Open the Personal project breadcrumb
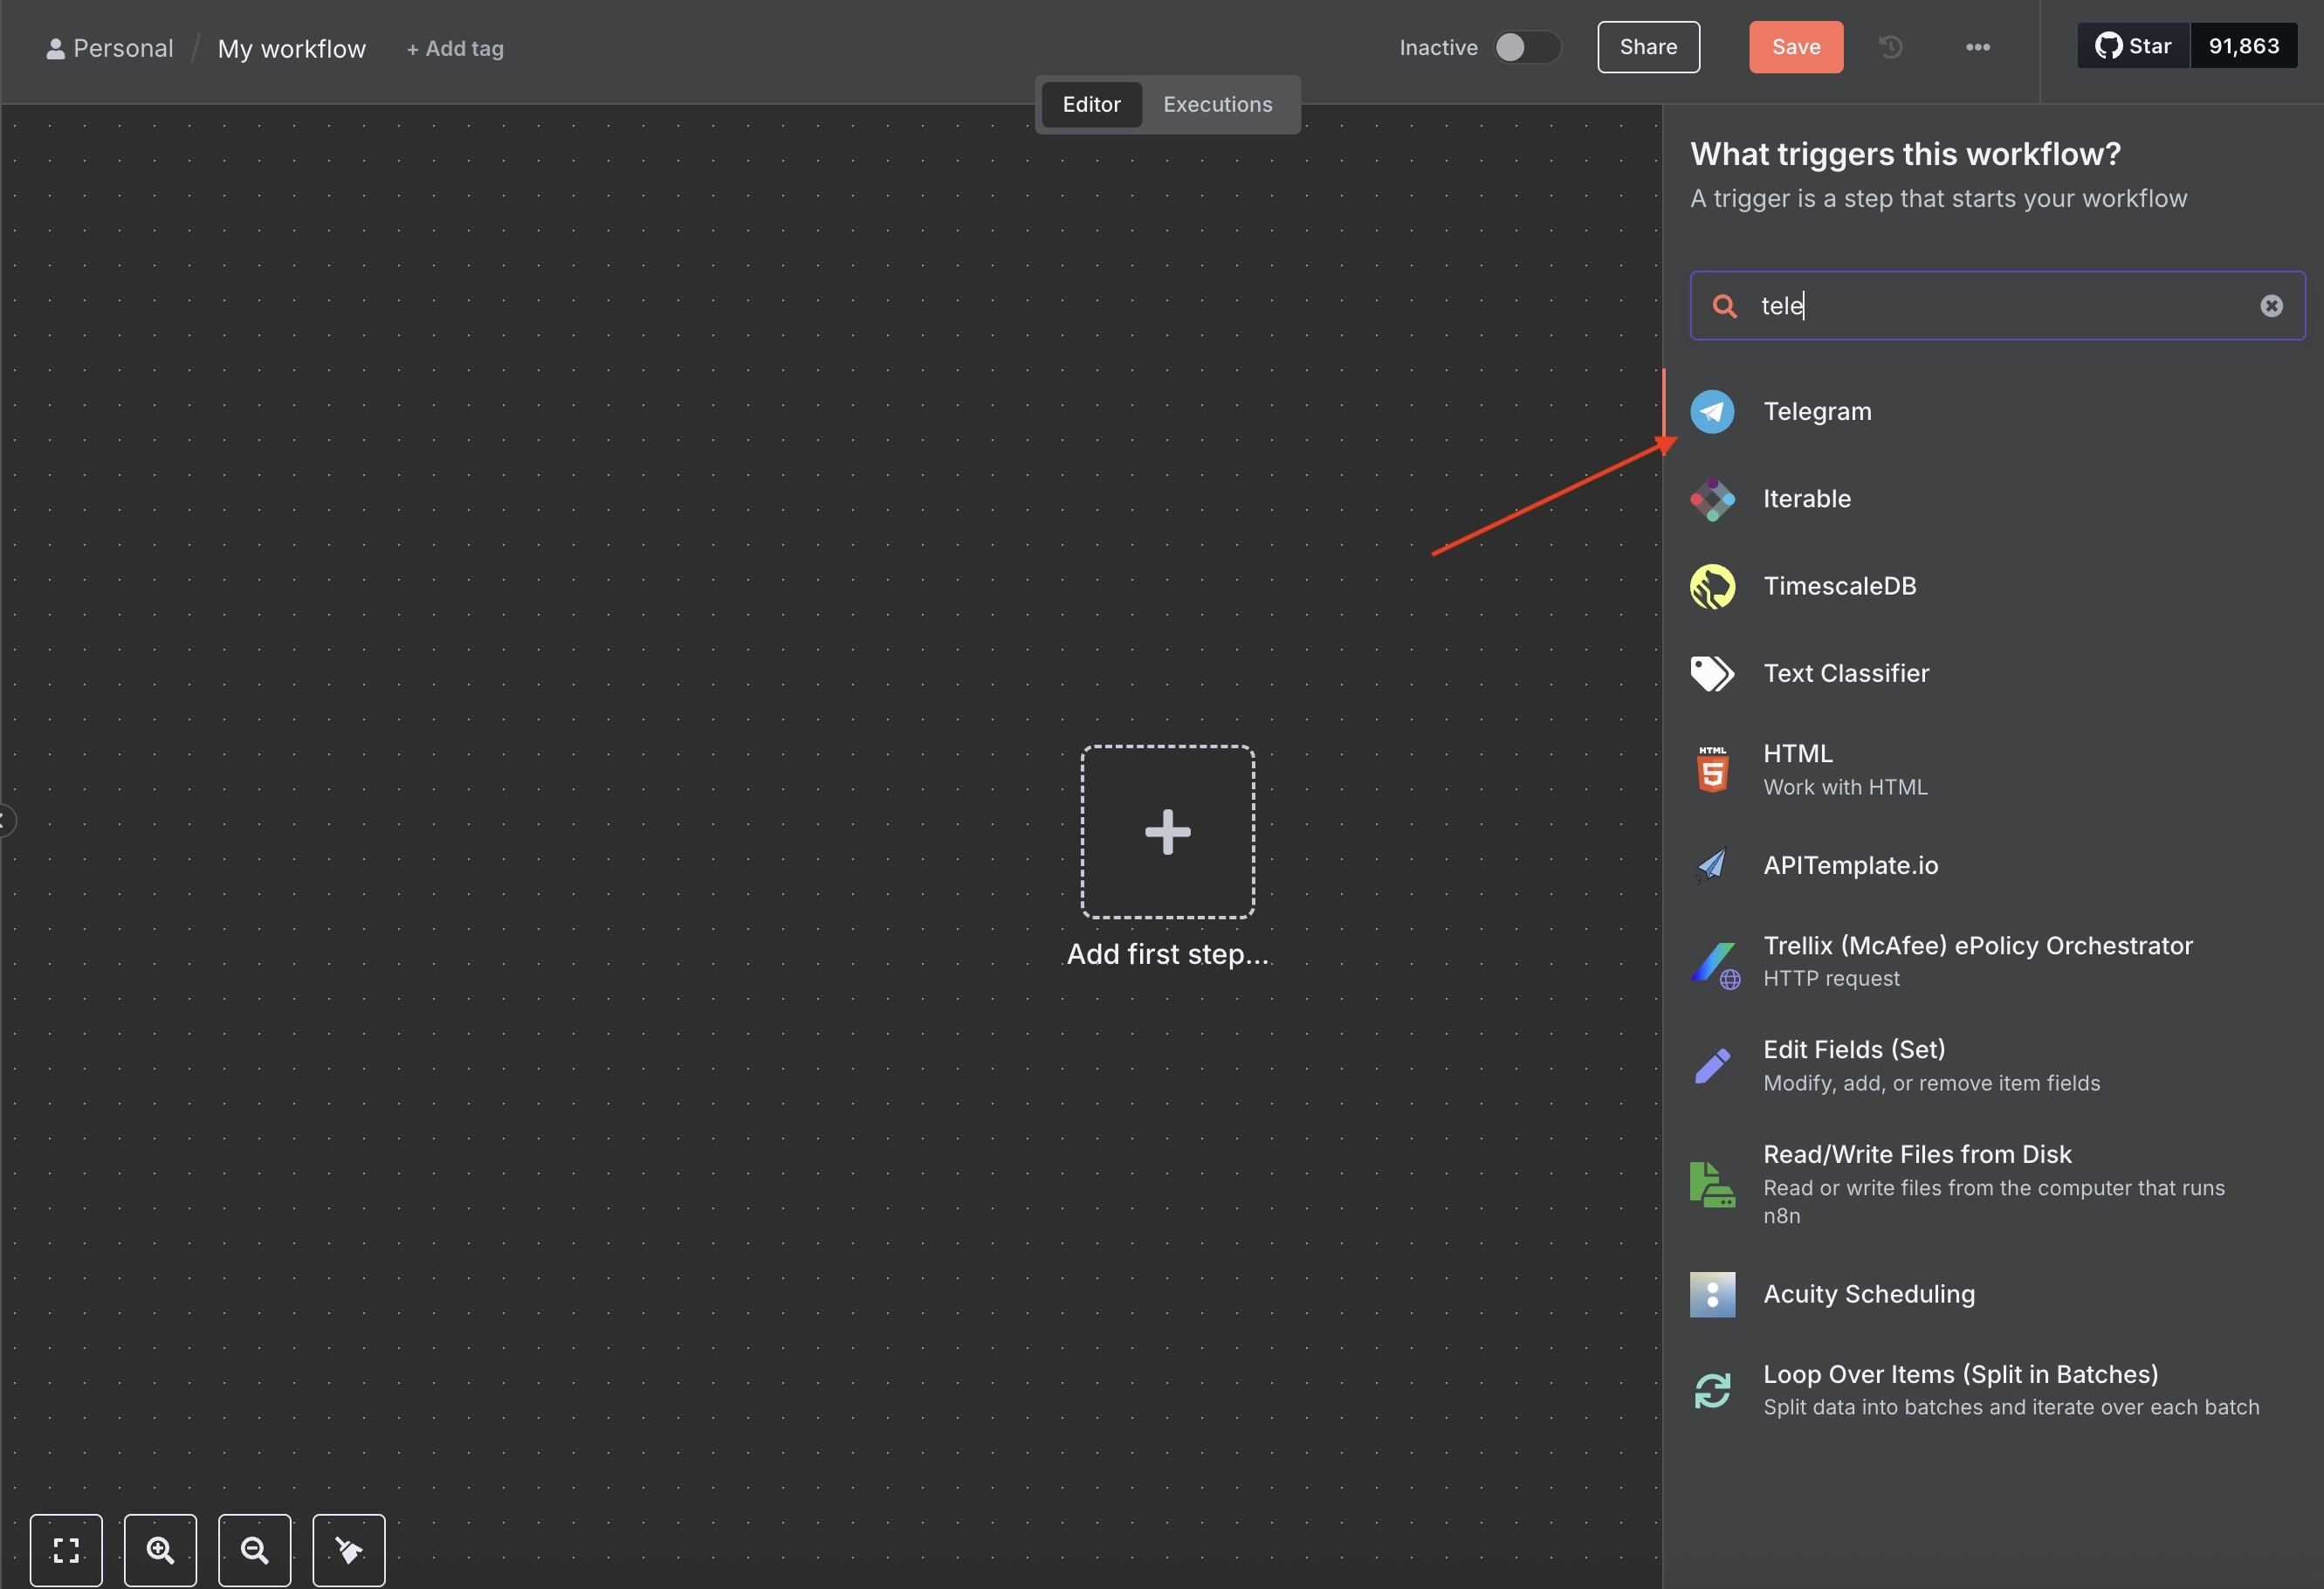This screenshot has width=2324, height=1589. click(x=110, y=48)
